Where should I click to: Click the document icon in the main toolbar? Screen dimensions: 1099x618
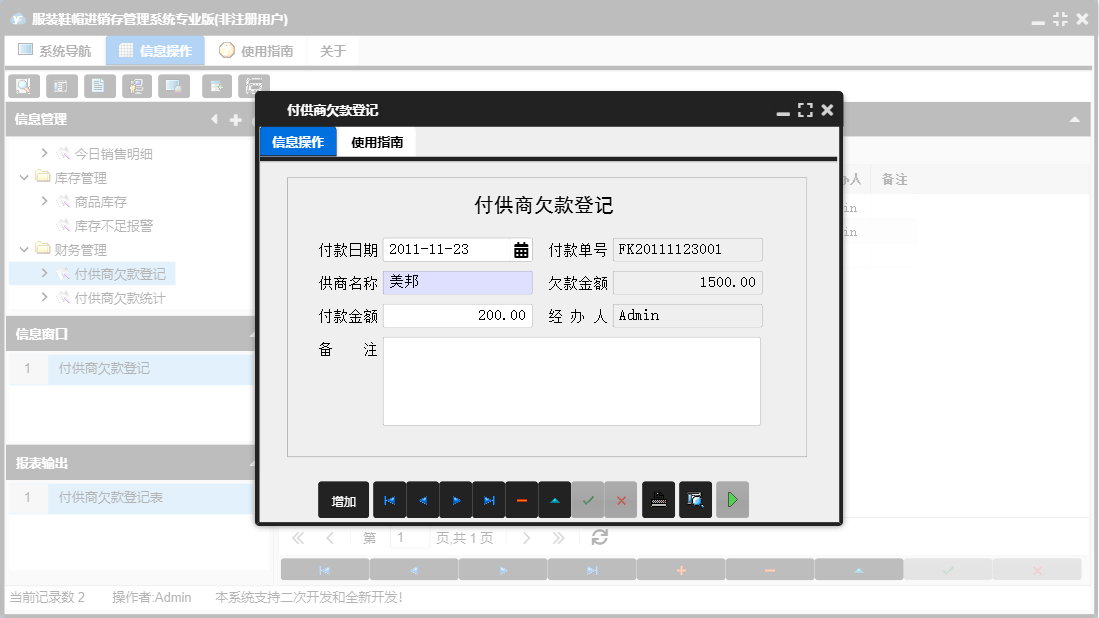point(99,86)
